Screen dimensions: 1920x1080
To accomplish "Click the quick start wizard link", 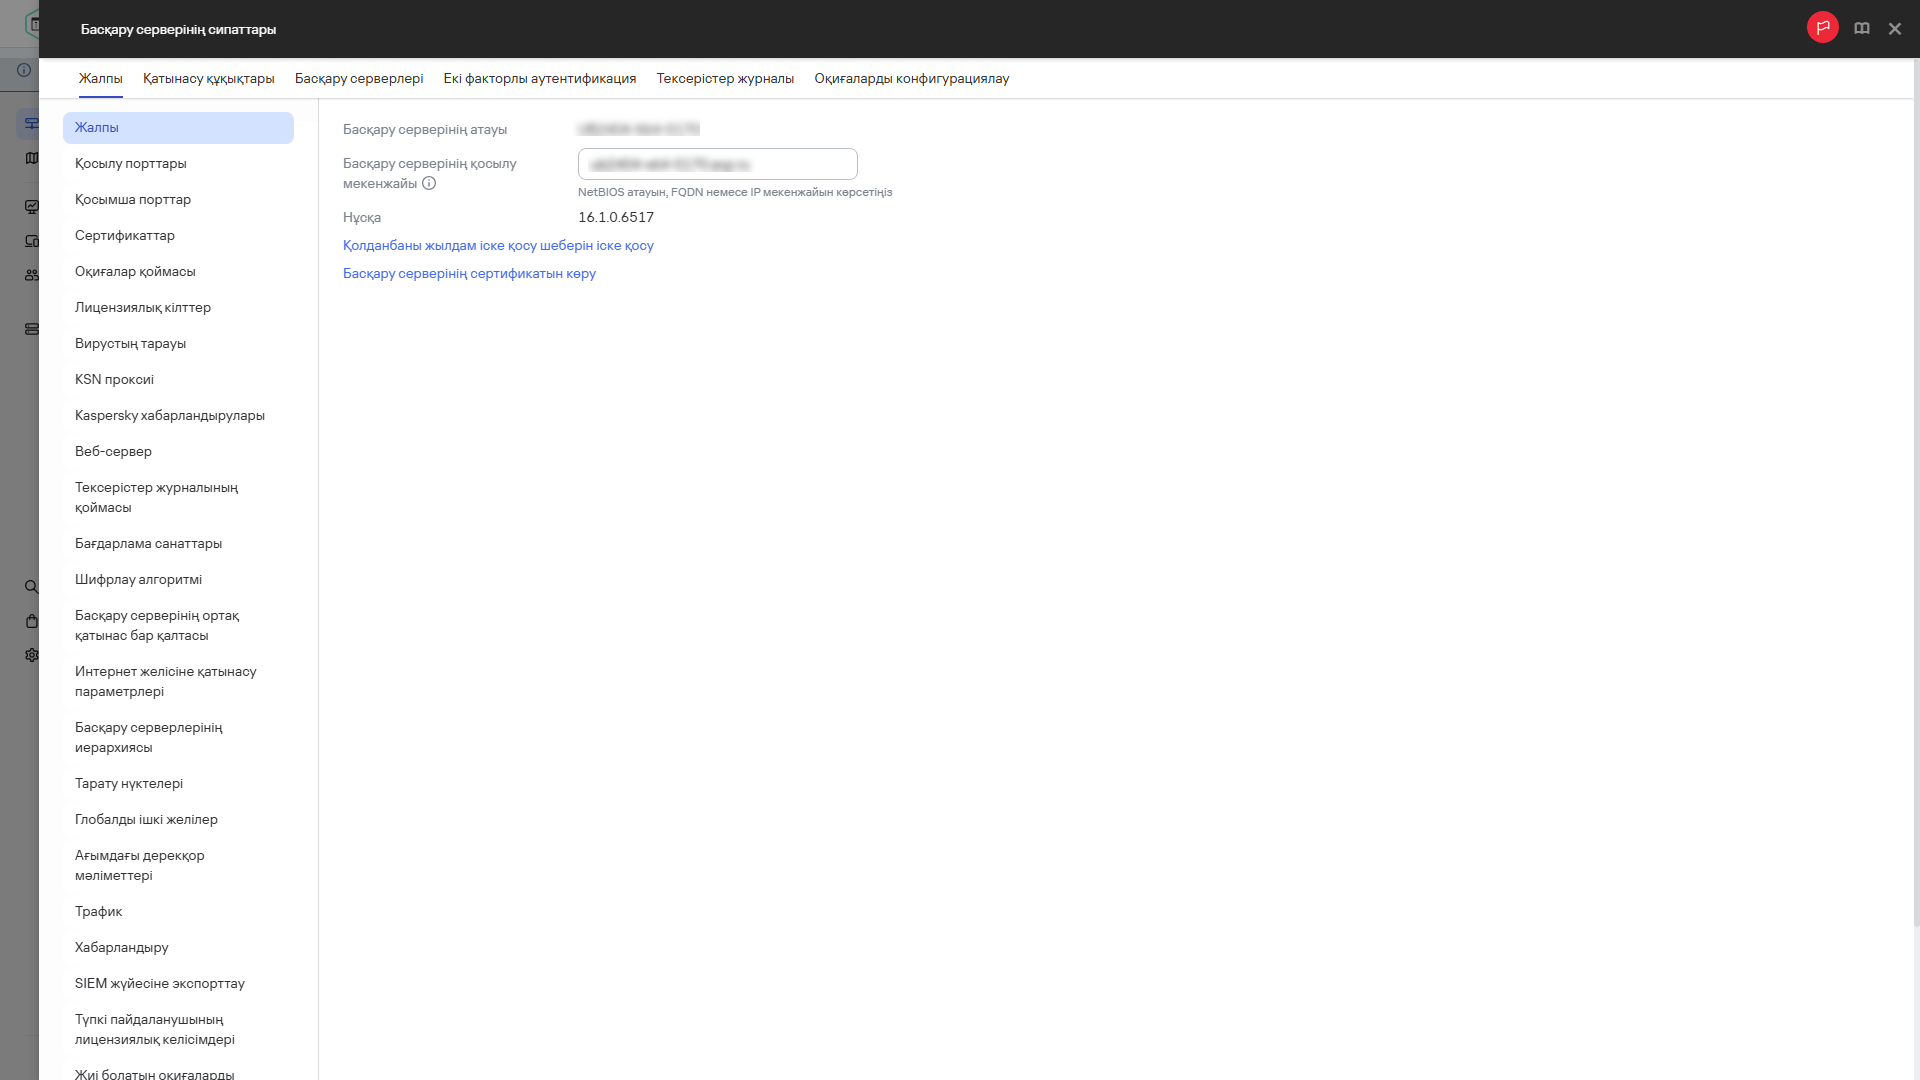I will pos(498,246).
